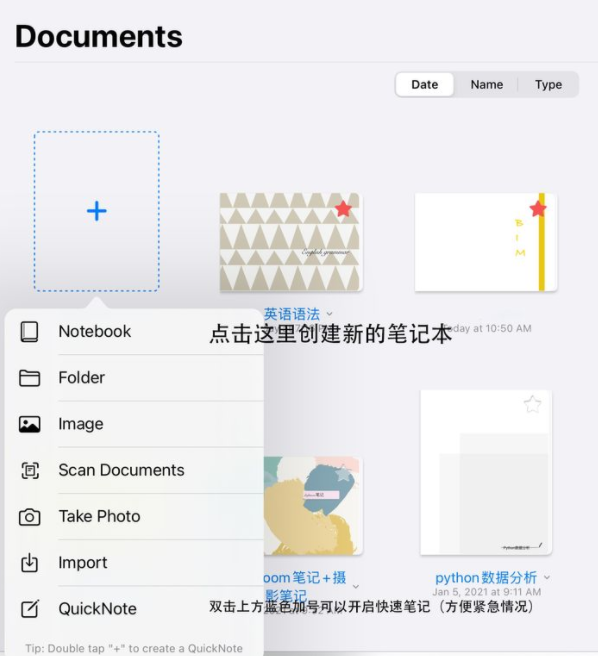Open the oom笔记+摄影笔记 title link

click(x=305, y=586)
